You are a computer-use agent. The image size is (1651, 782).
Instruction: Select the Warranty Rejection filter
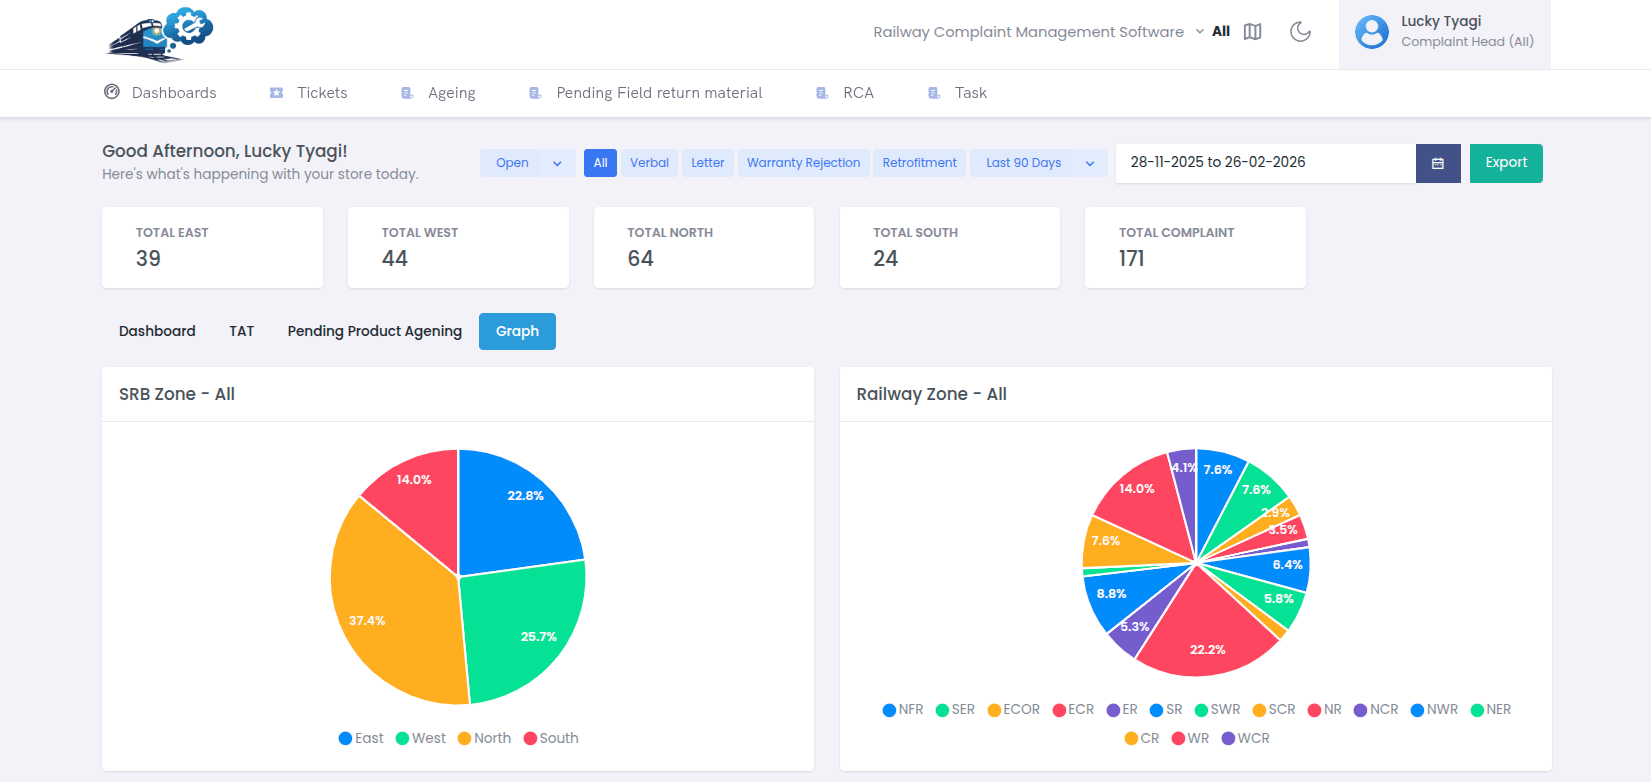(803, 163)
